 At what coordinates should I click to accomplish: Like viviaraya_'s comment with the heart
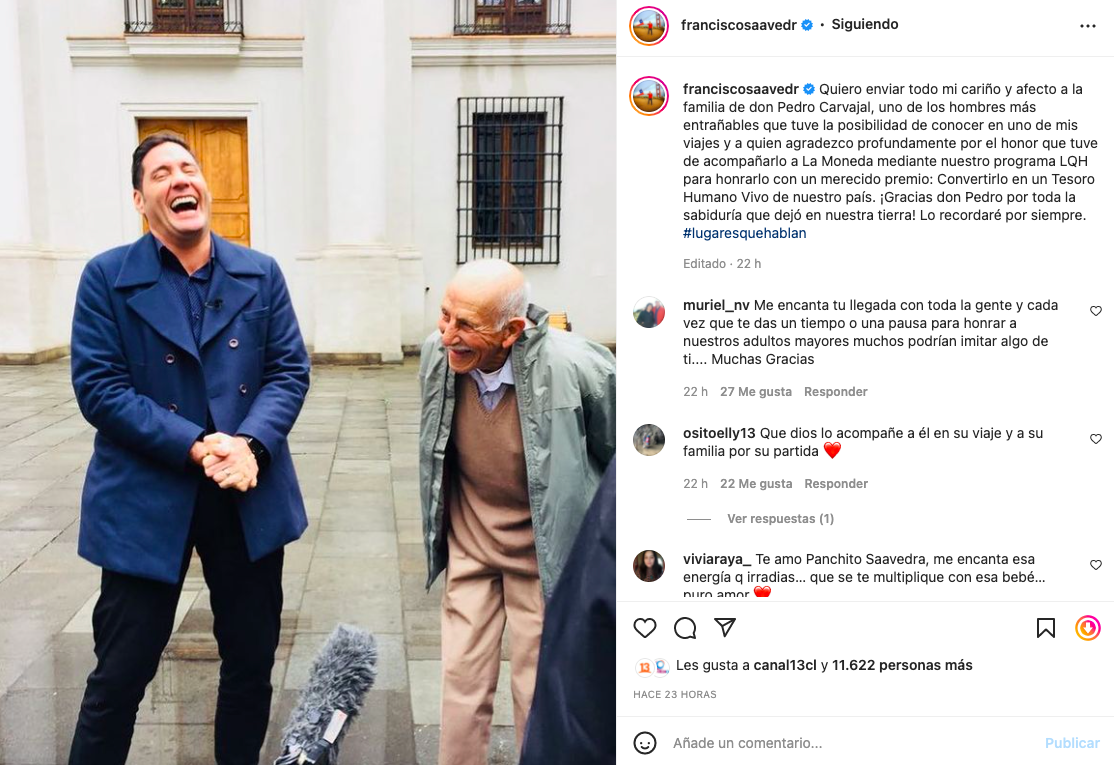tap(1096, 565)
